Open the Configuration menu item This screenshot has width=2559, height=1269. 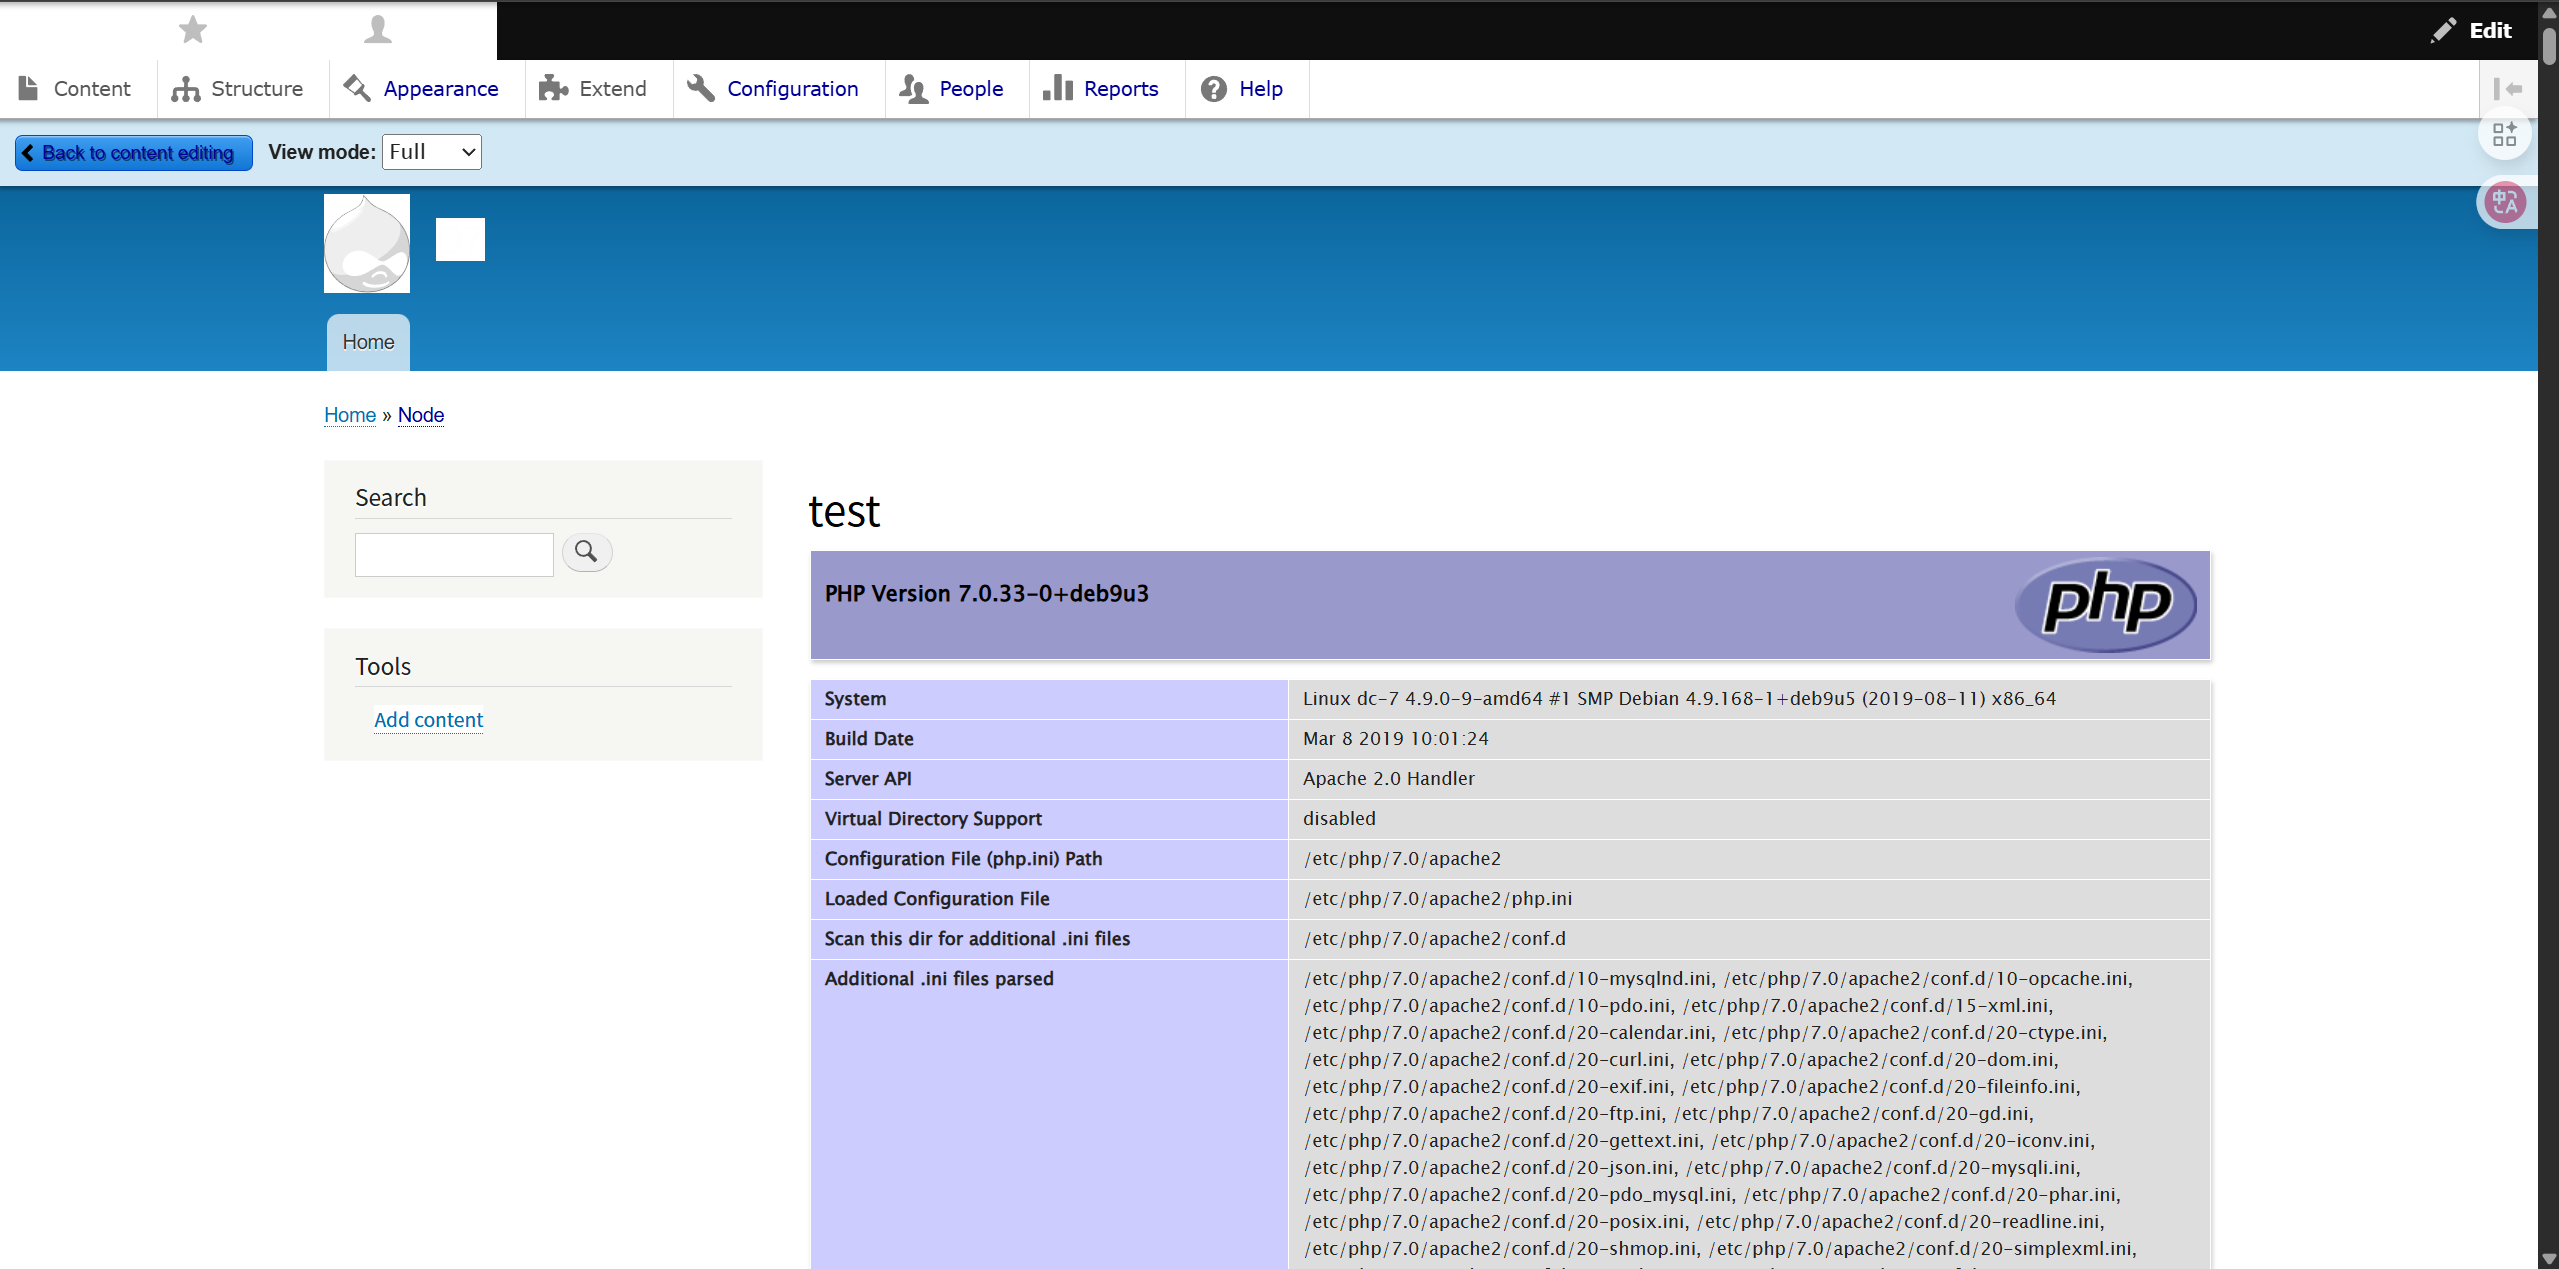pyautogui.click(x=773, y=89)
